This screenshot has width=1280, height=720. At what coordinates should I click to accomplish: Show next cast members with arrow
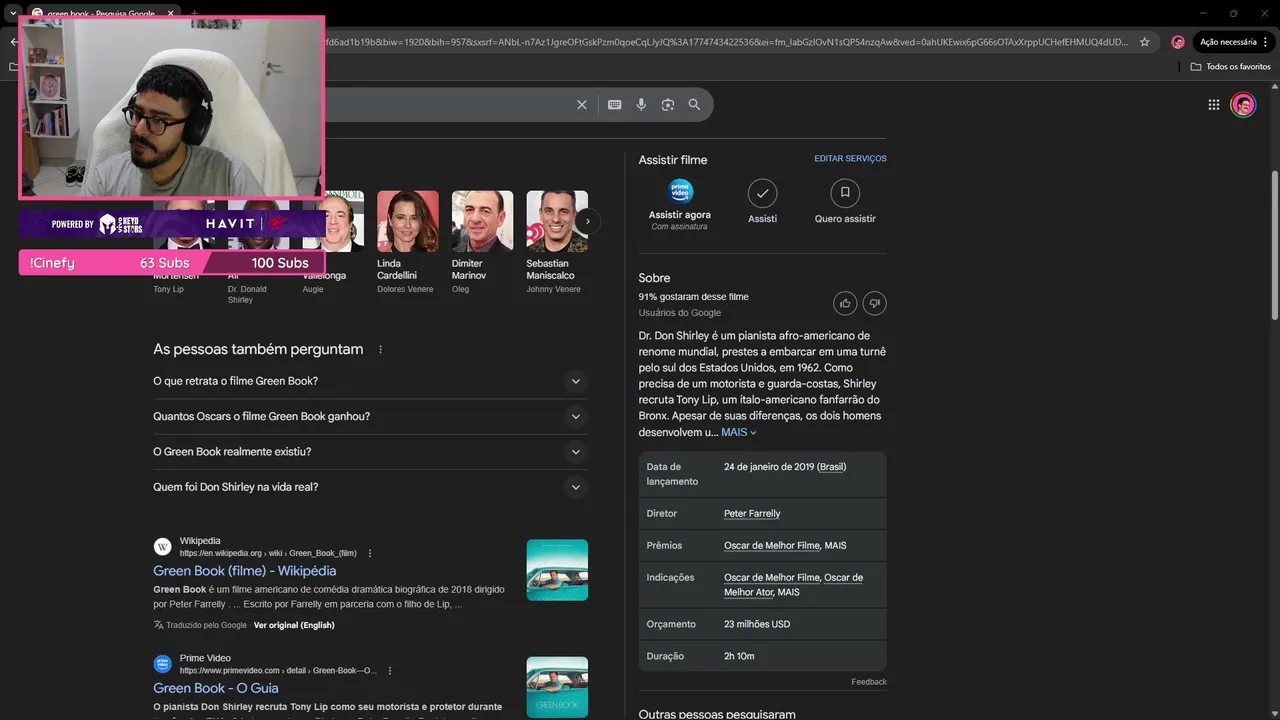588,221
